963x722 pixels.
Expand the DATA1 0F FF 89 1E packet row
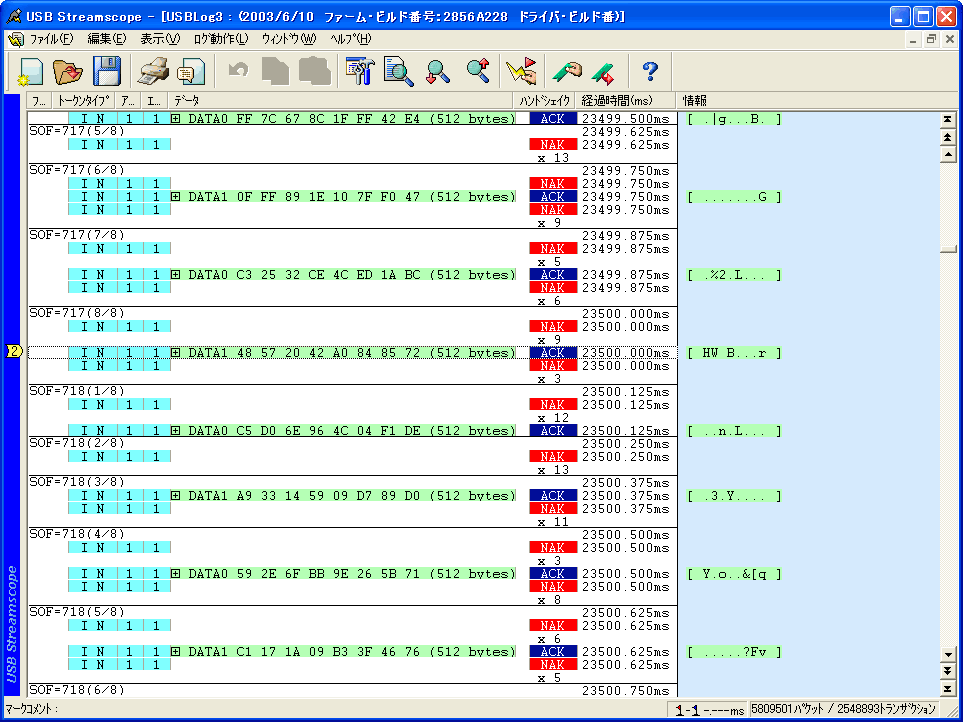click(176, 196)
